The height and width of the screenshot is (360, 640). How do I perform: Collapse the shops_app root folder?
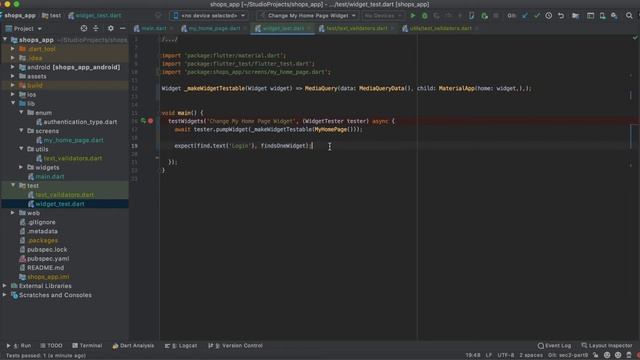coord(5,40)
